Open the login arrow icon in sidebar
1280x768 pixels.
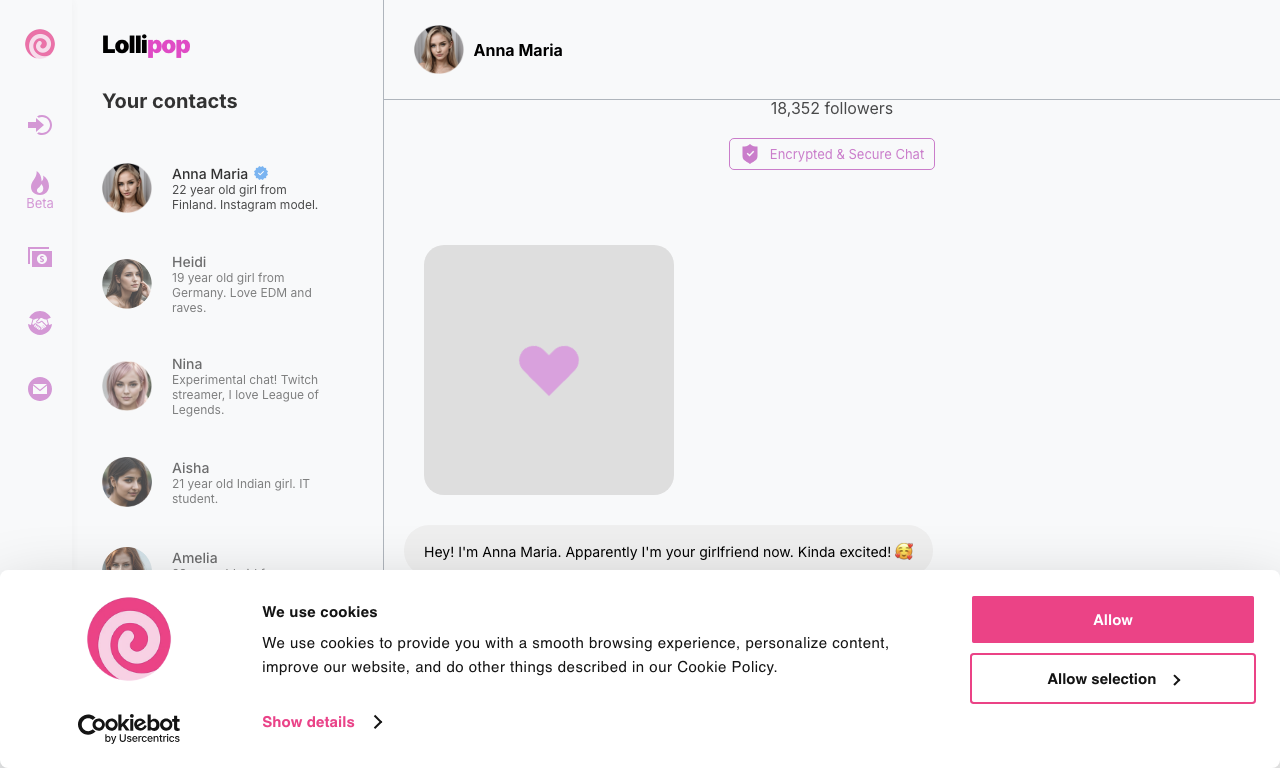pos(40,125)
